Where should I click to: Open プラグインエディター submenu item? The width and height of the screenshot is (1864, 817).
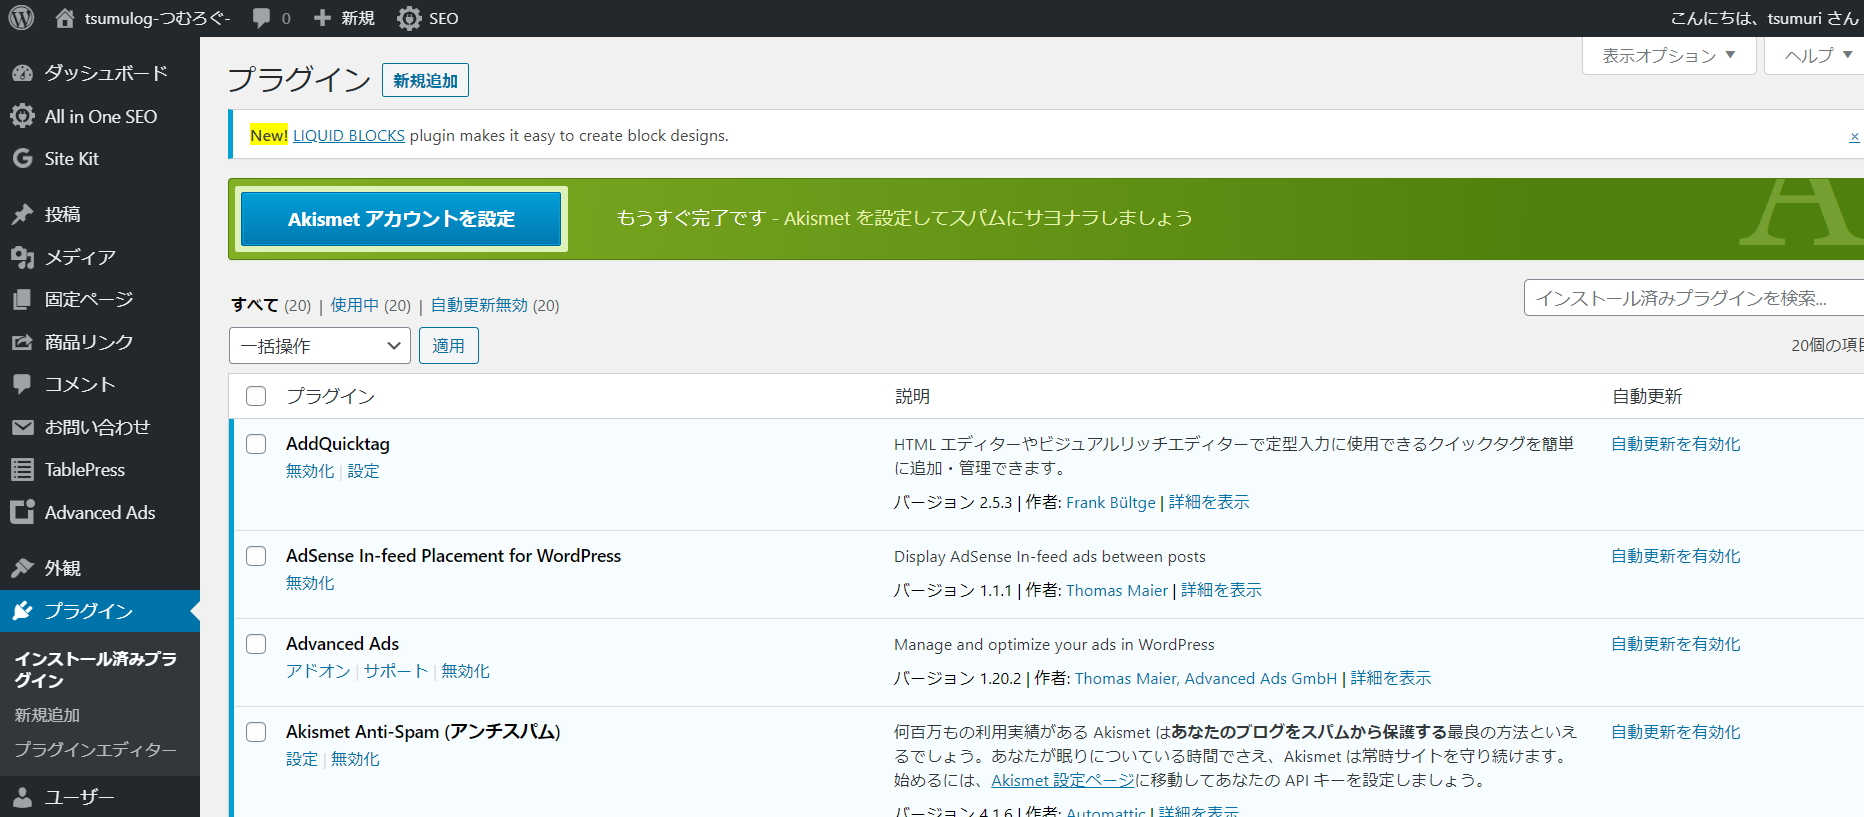(x=95, y=750)
